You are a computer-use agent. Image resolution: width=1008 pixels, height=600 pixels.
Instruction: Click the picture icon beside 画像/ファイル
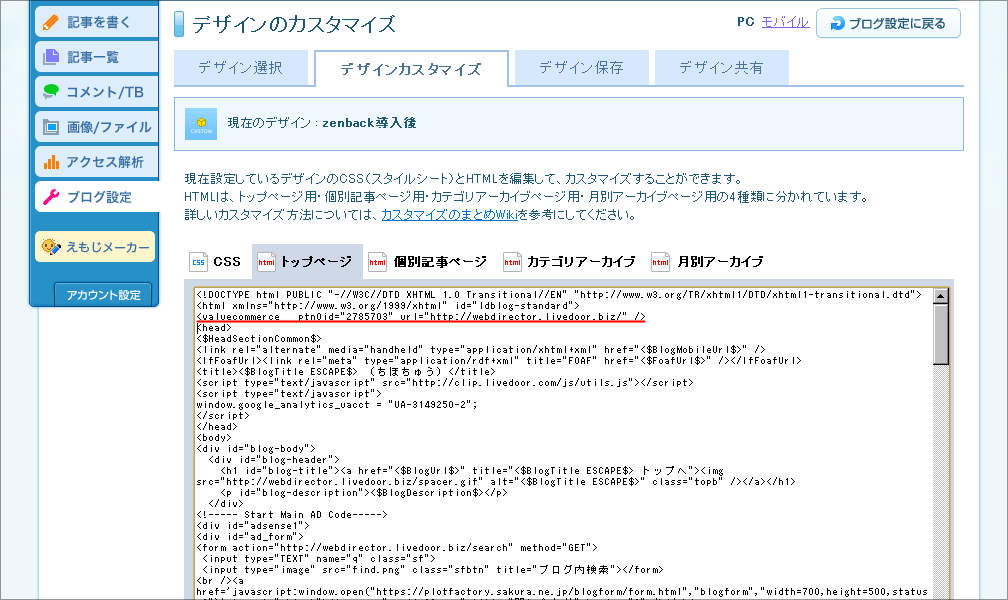point(51,127)
